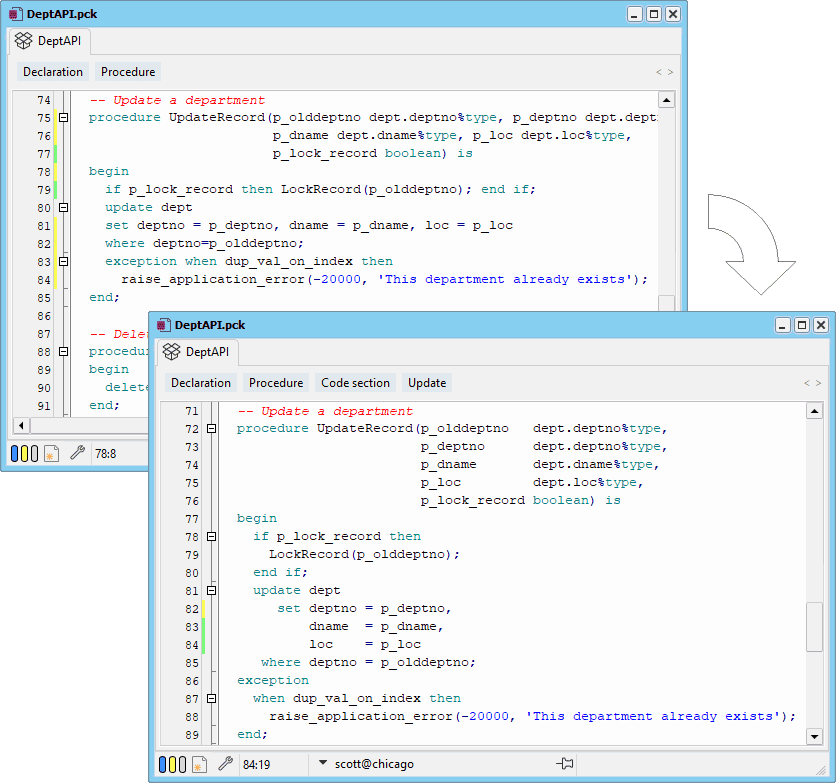Collapse update statement fold at line 81
Image resolution: width=836 pixels, height=783 pixels.
[x=212, y=590]
